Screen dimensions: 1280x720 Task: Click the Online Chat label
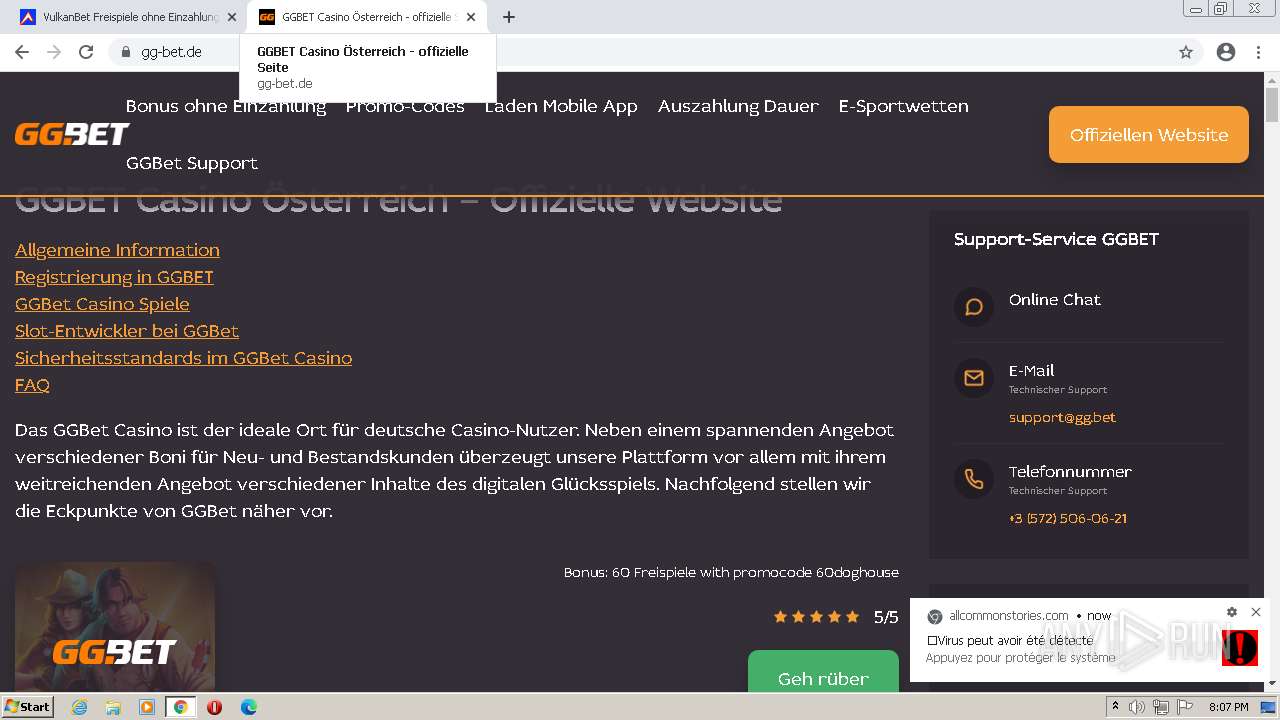[x=1054, y=300]
